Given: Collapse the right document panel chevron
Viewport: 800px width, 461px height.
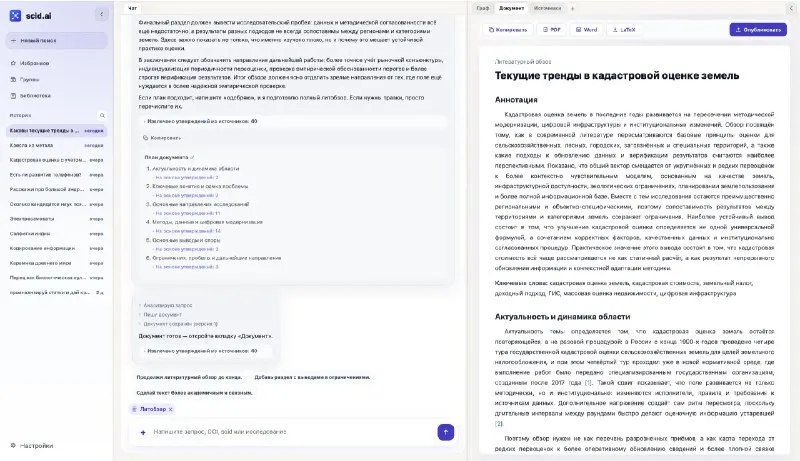Looking at the screenshot, I should pos(791,8).
